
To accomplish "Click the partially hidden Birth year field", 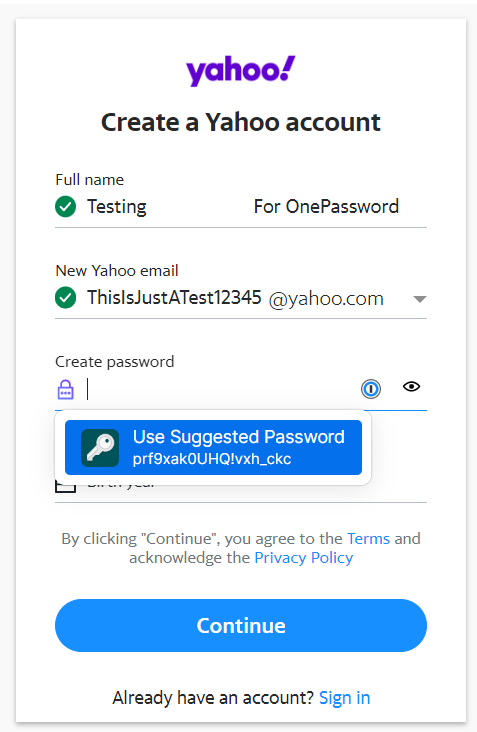I will (x=241, y=493).
